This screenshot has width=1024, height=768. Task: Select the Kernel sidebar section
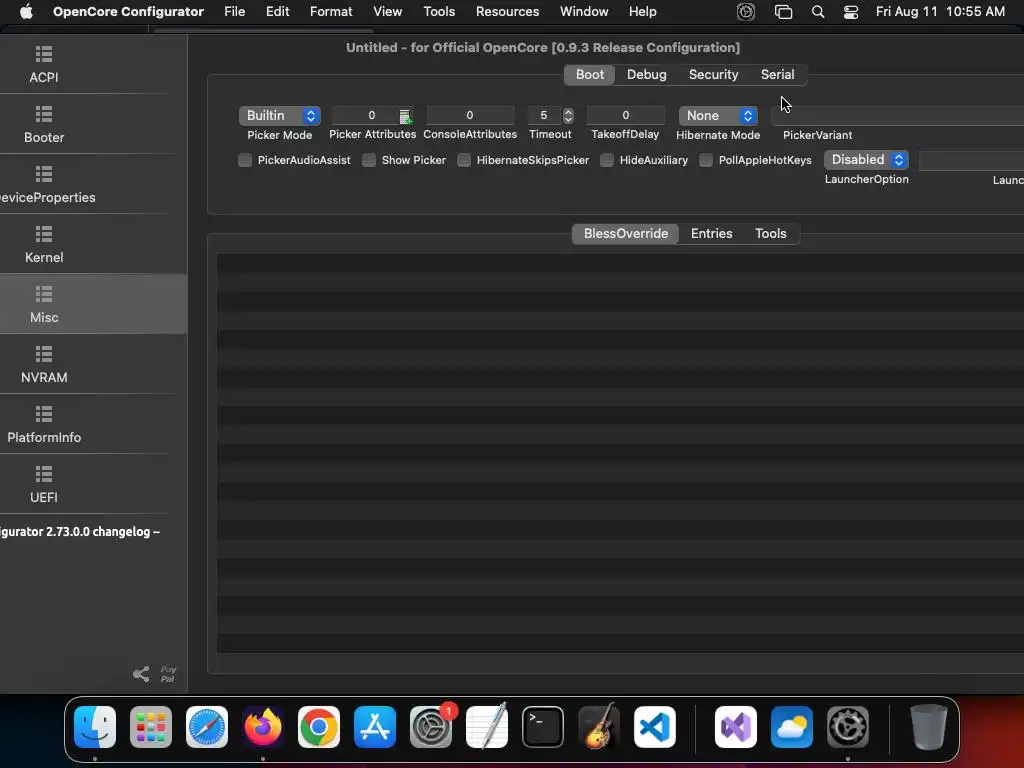click(44, 245)
